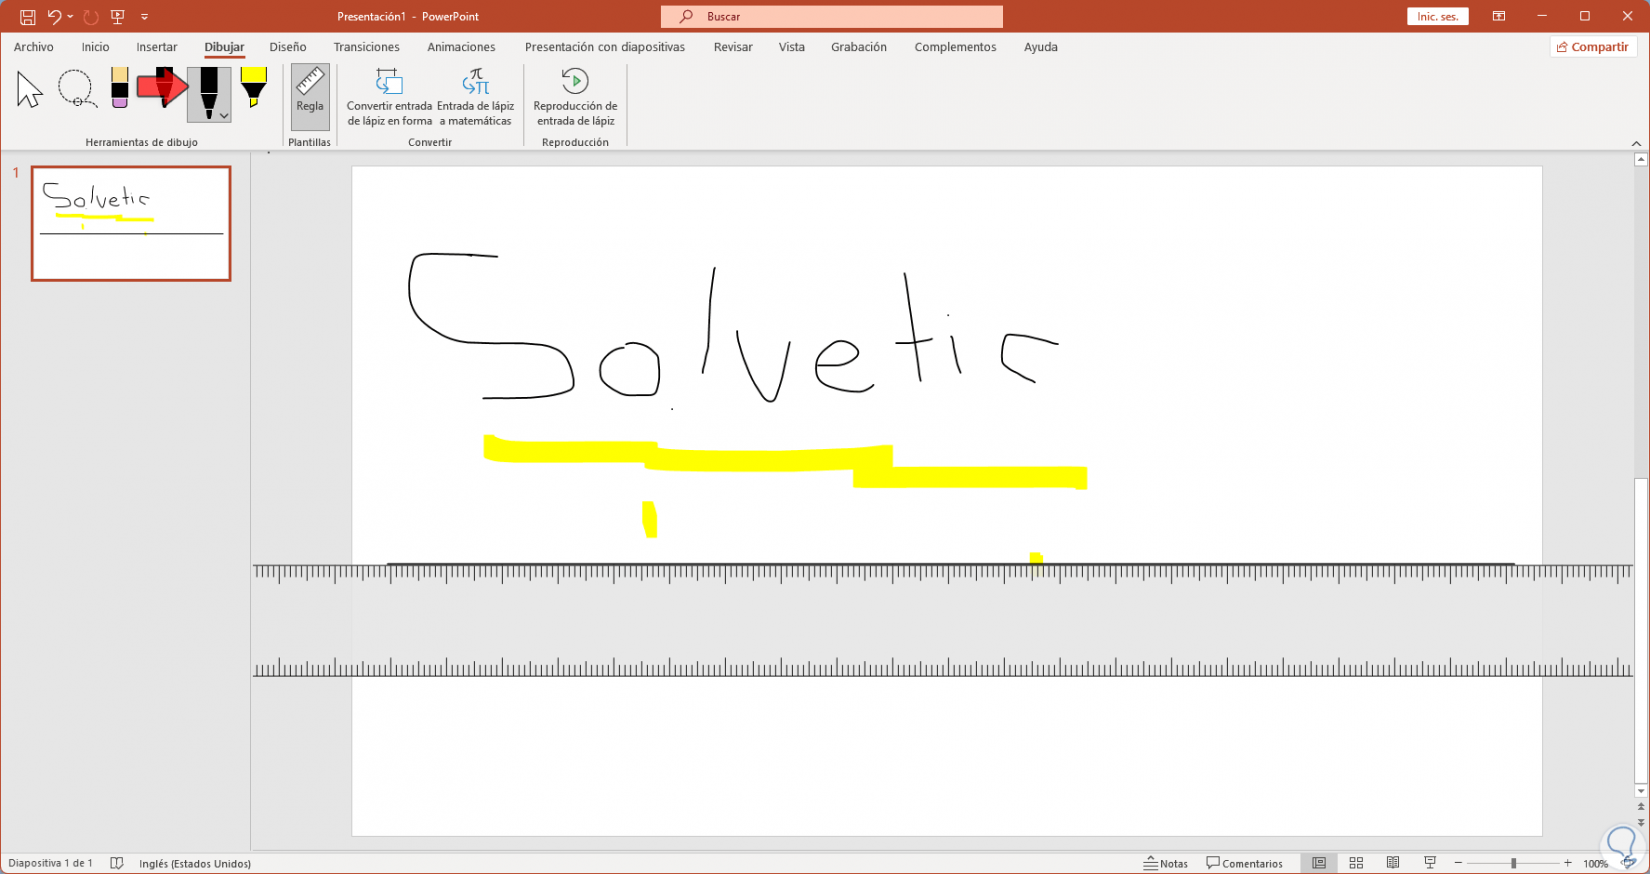Click Convertir entrada de lápiz en forma

(x=389, y=97)
